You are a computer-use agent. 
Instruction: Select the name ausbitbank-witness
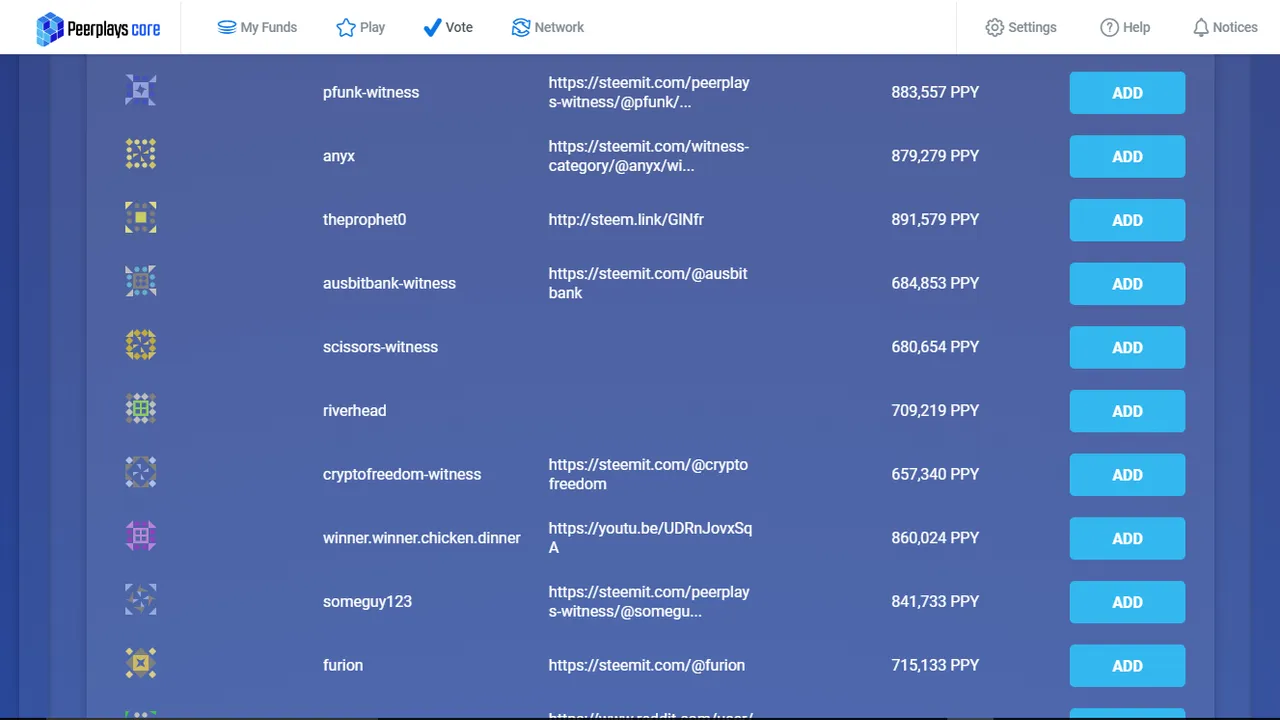[389, 283]
